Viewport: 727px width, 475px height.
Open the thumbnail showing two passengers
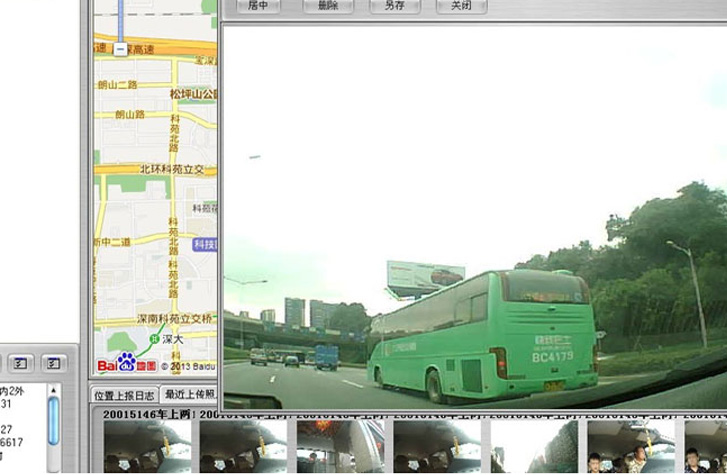(630, 446)
